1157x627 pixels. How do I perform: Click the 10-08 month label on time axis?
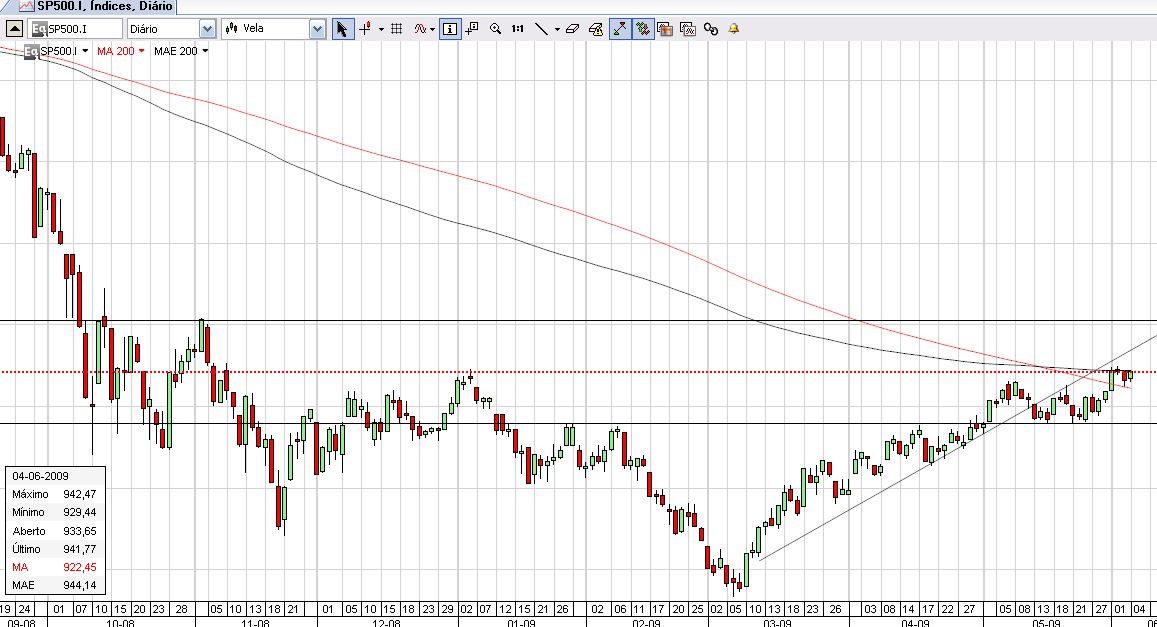tap(120, 623)
